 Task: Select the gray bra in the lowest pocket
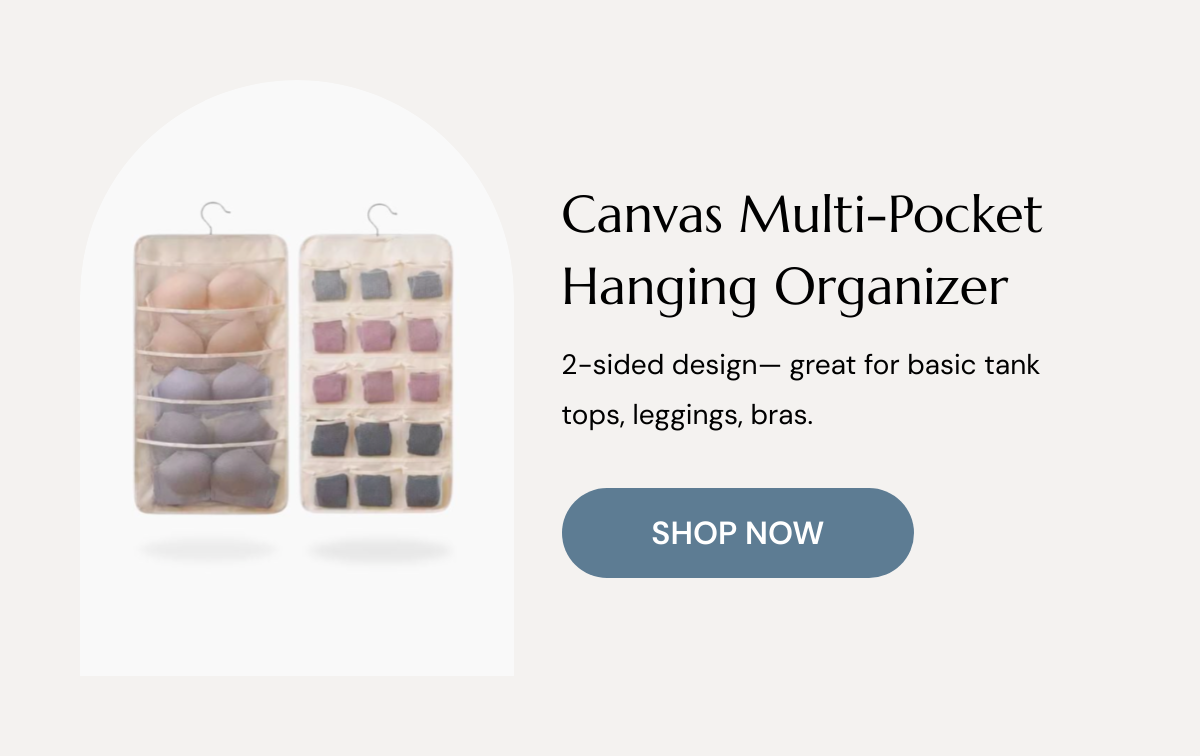(211, 476)
